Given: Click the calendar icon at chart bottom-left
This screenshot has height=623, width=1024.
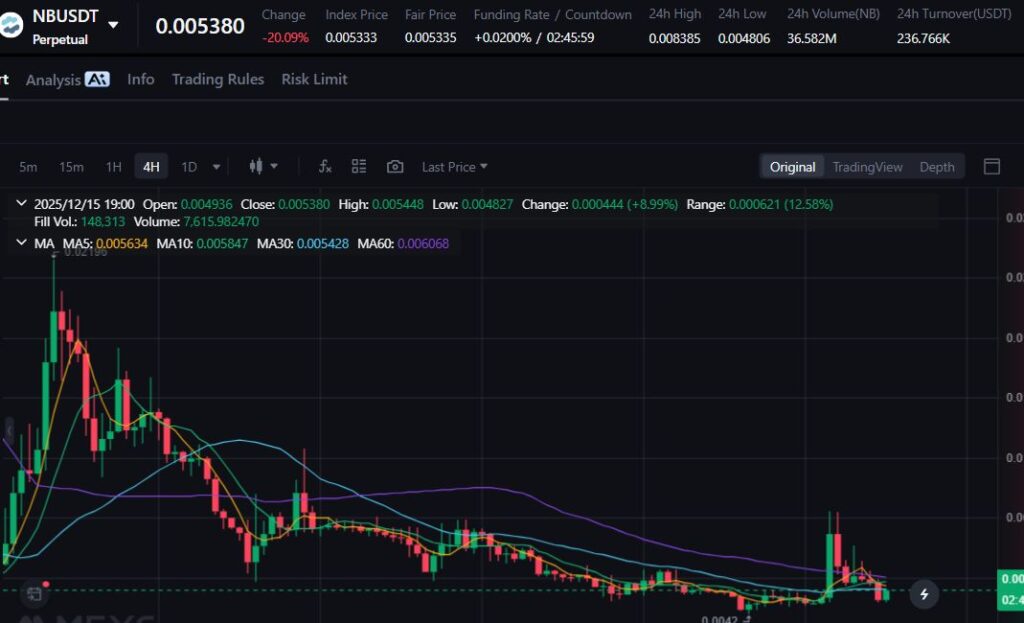Looking at the screenshot, I should [35, 594].
